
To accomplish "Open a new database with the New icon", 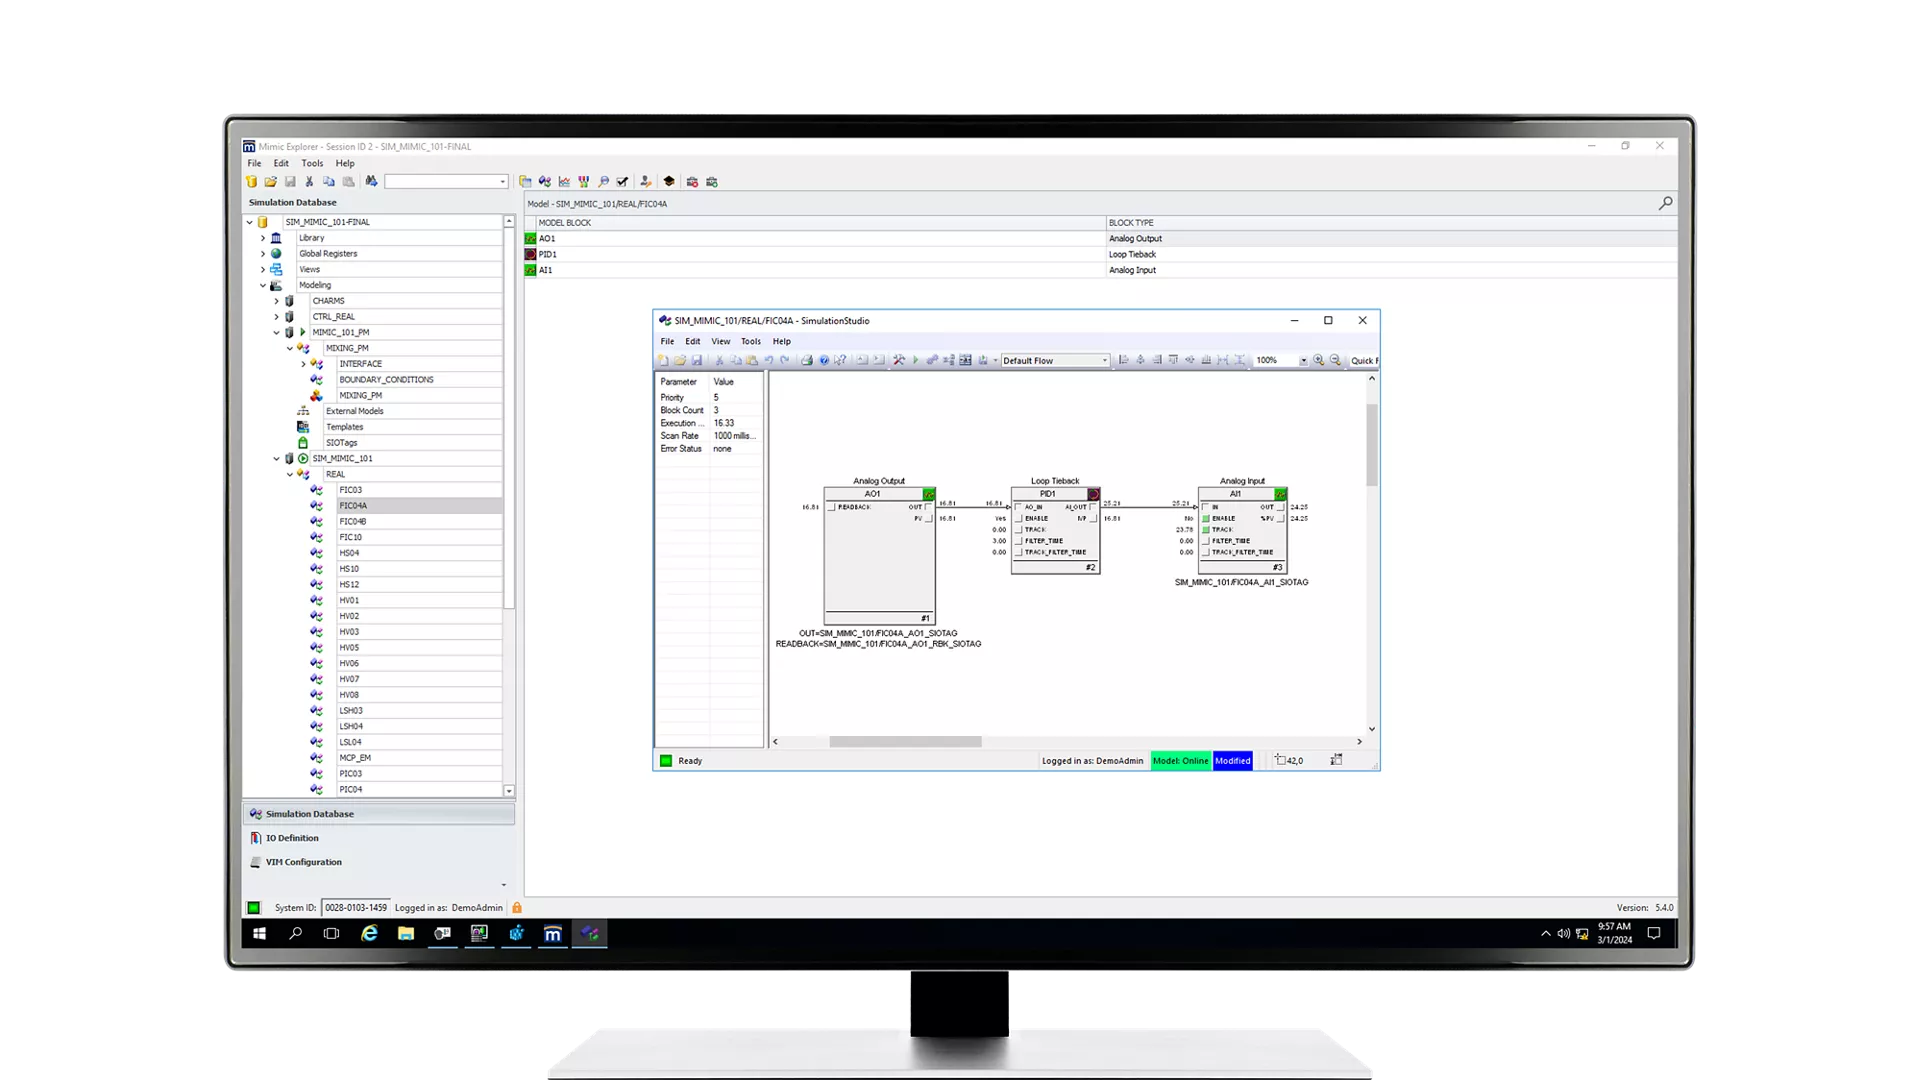I will coord(251,181).
